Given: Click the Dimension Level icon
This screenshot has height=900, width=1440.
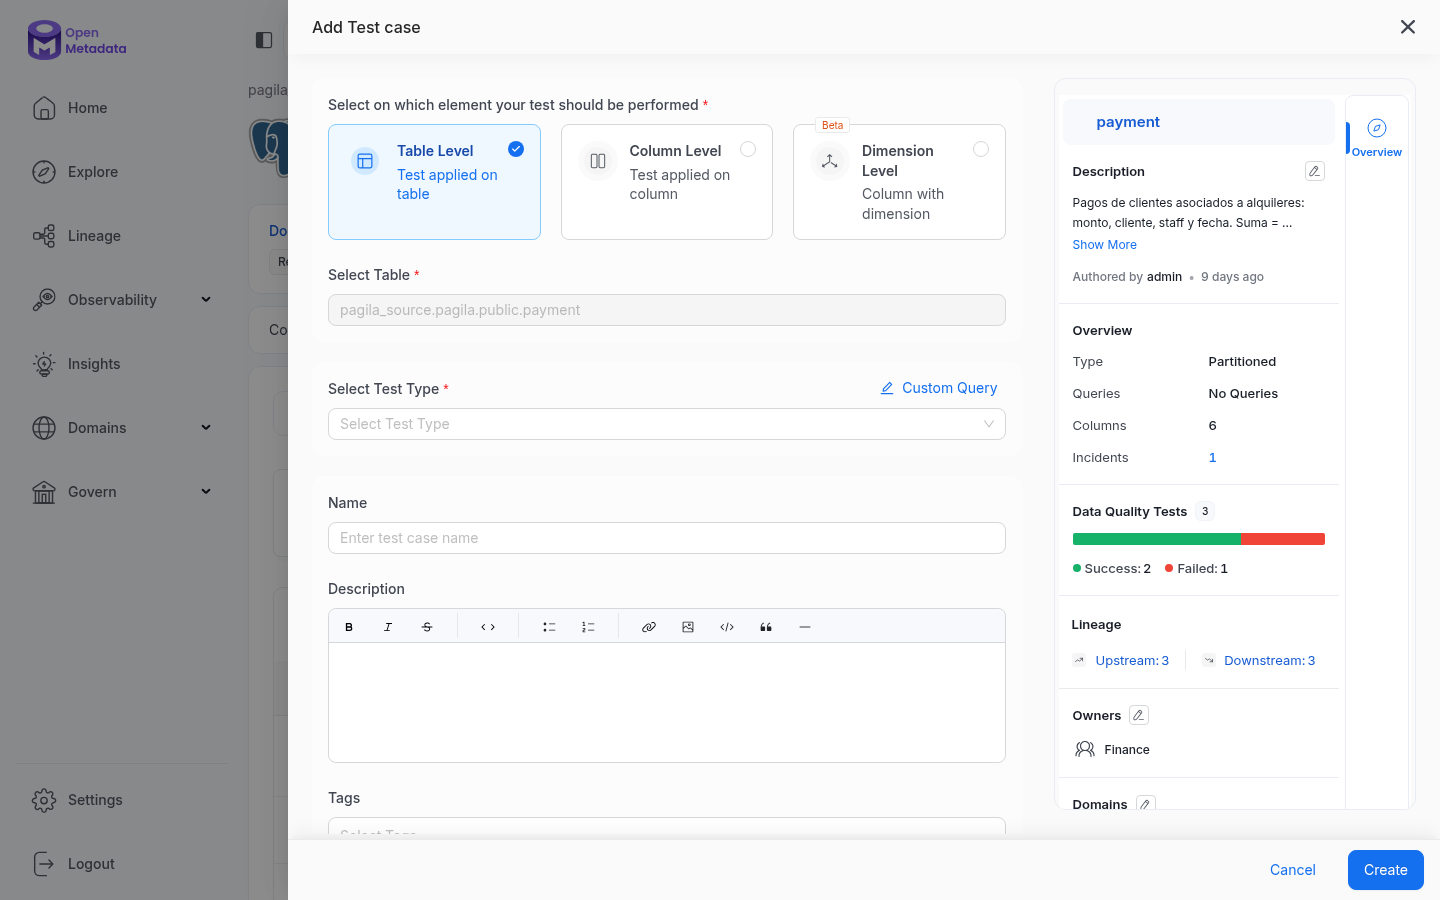Looking at the screenshot, I should pyautogui.click(x=830, y=161).
